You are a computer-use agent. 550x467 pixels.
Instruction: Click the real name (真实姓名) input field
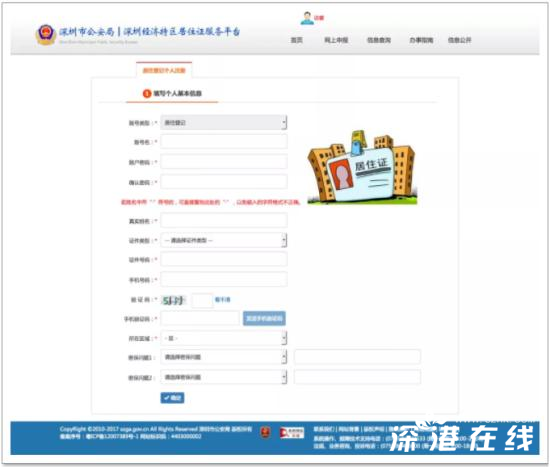coord(224,221)
